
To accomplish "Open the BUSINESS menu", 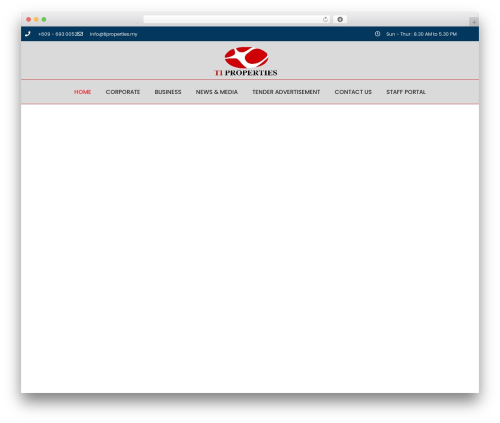I will (x=168, y=92).
